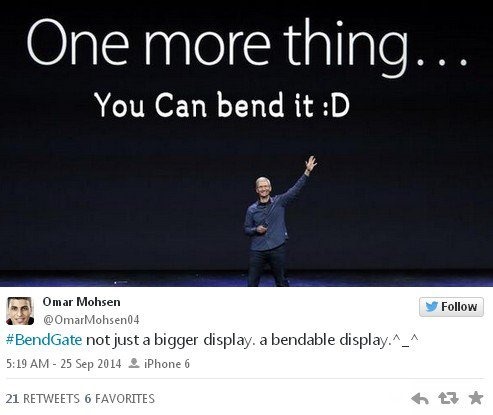
Task: Retweet this tweet using the retweet icon
Action: click(448, 398)
